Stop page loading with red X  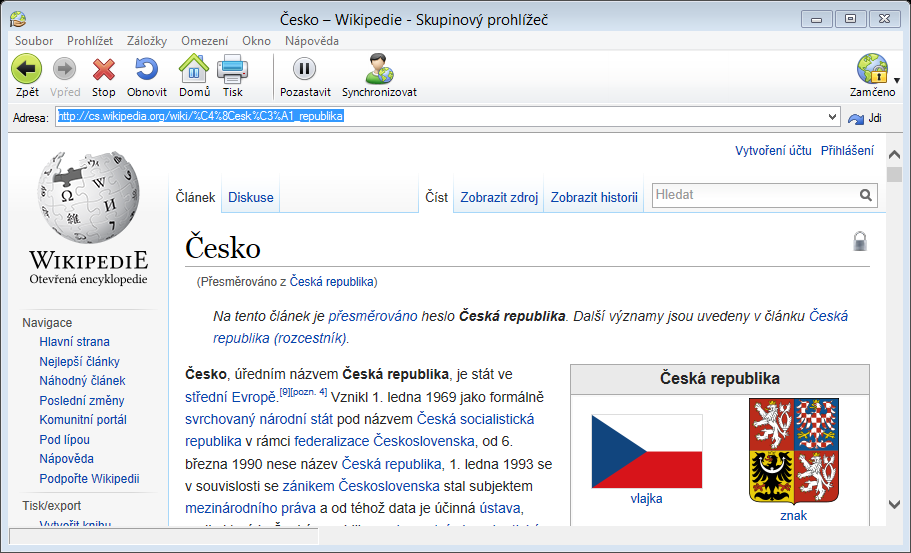(x=103, y=70)
